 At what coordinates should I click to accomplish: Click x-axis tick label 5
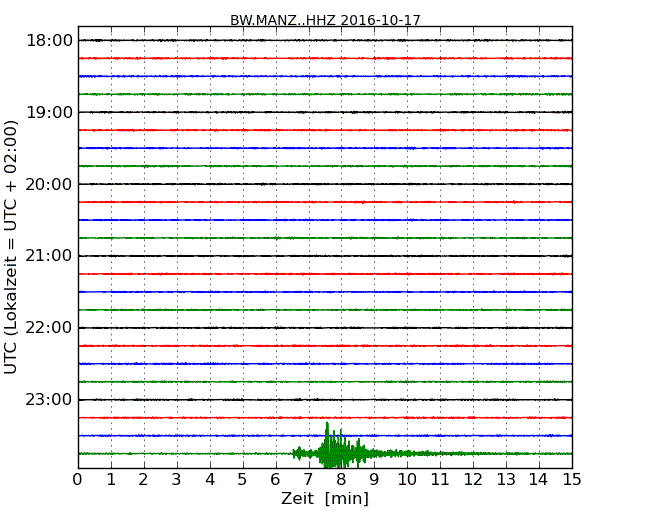tap(243, 480)
